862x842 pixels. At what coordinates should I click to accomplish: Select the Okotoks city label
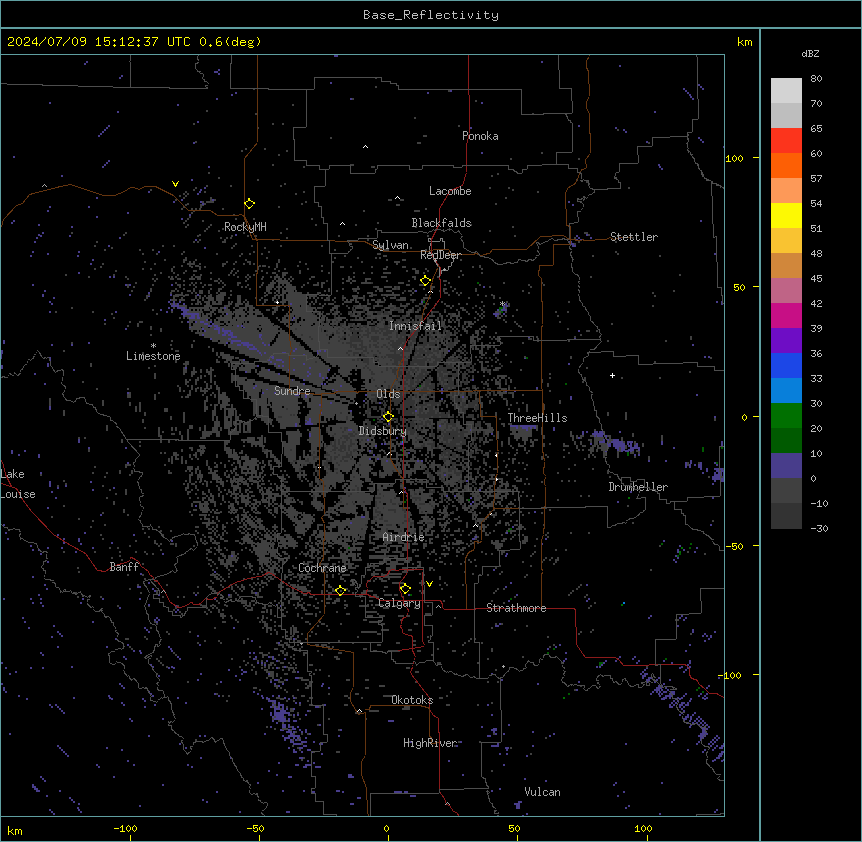(412, 700)
